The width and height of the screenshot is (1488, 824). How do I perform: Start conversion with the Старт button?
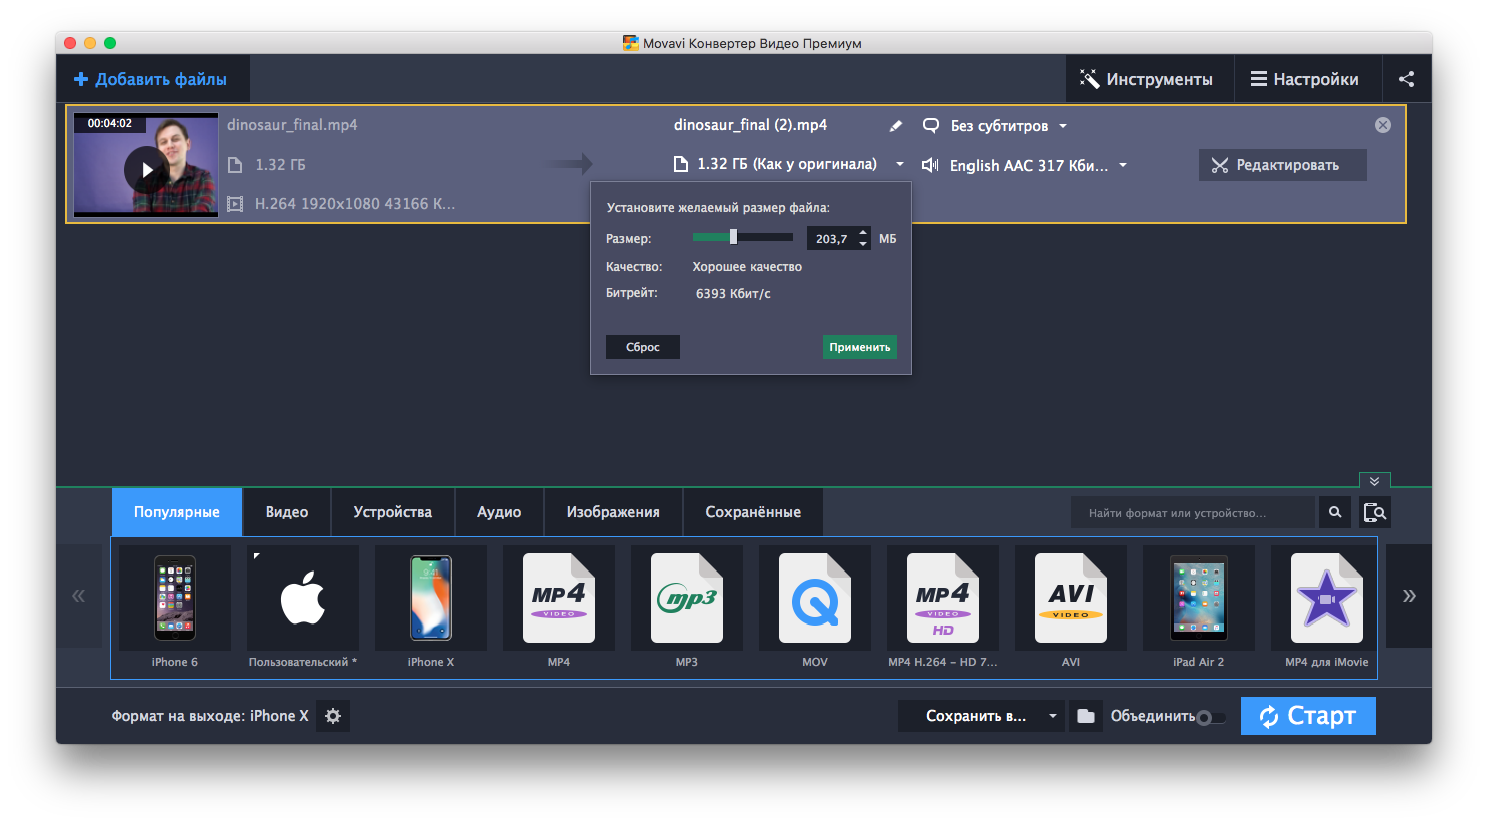click(1308, 716)
